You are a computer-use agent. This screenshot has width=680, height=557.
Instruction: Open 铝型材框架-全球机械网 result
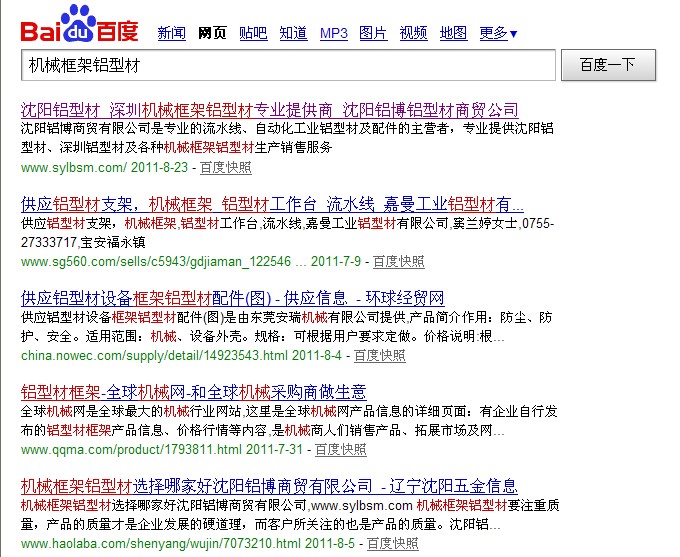point(193,392)
